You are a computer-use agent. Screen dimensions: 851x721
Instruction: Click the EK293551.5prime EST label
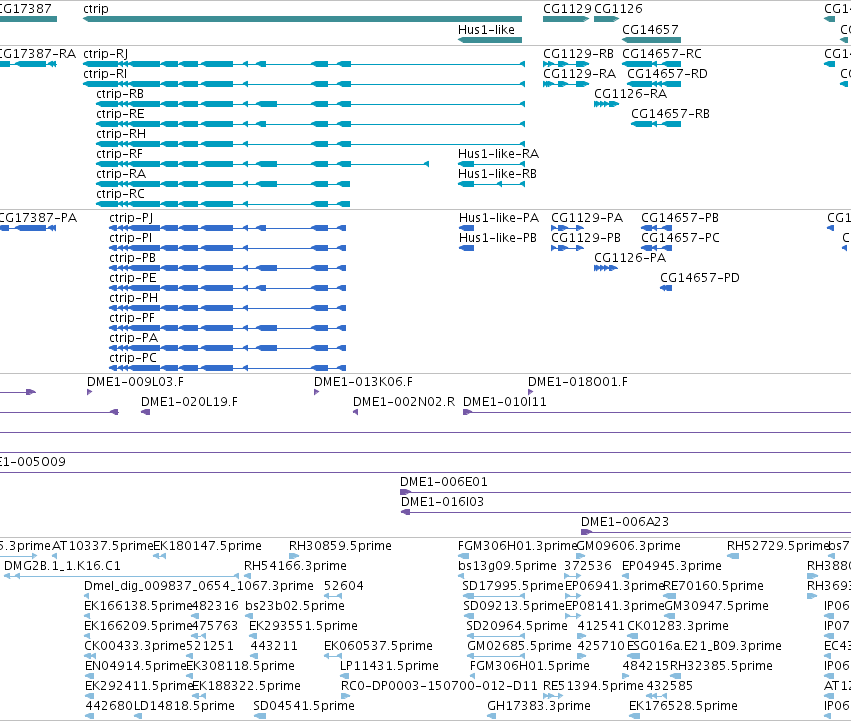tap(303, 627)
